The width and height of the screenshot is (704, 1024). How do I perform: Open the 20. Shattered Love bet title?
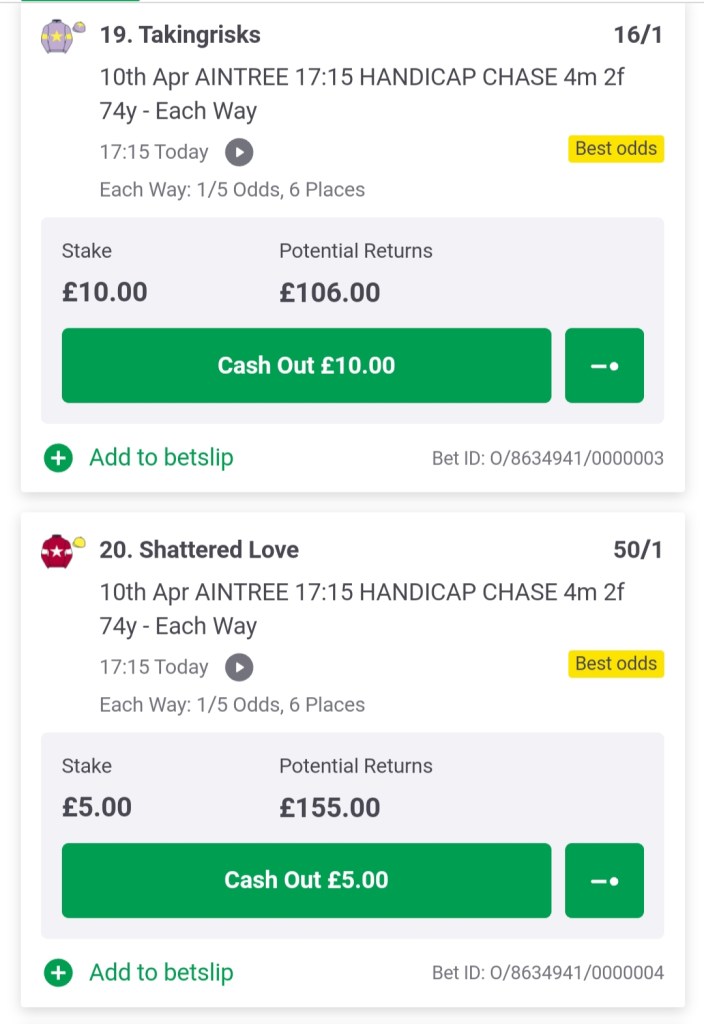coord(199,550)
